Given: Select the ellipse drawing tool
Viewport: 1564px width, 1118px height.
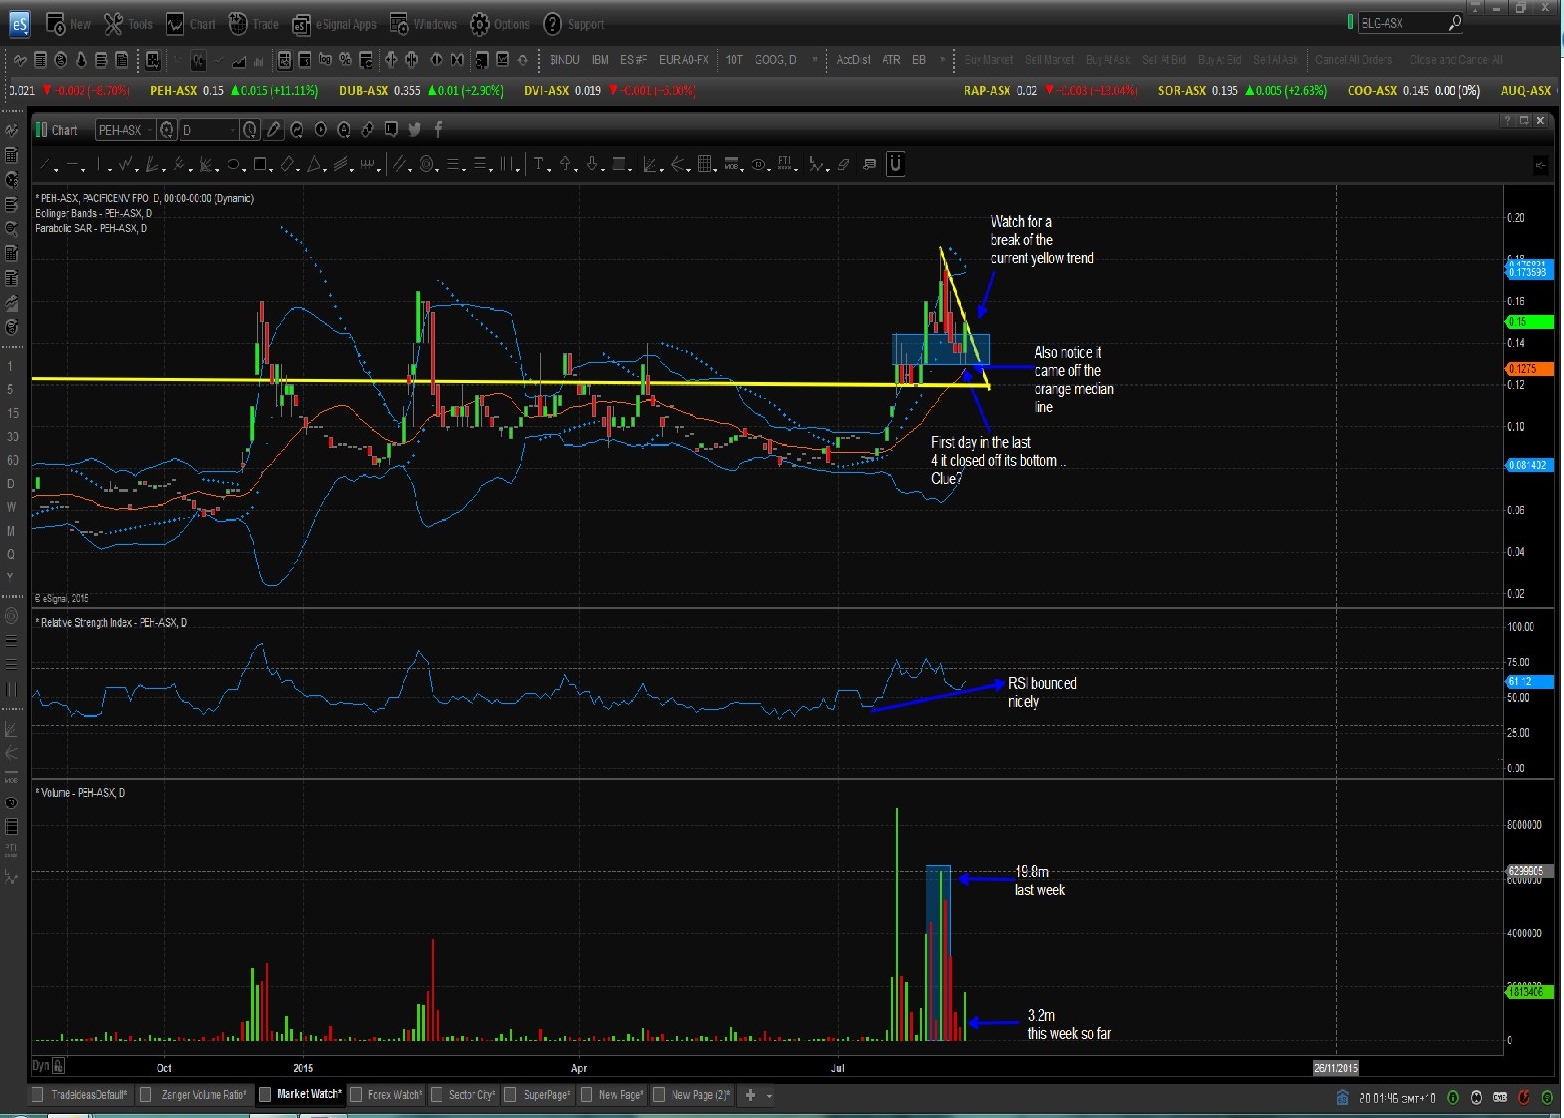Looking at the screenshot, I should tap(233, 164).
